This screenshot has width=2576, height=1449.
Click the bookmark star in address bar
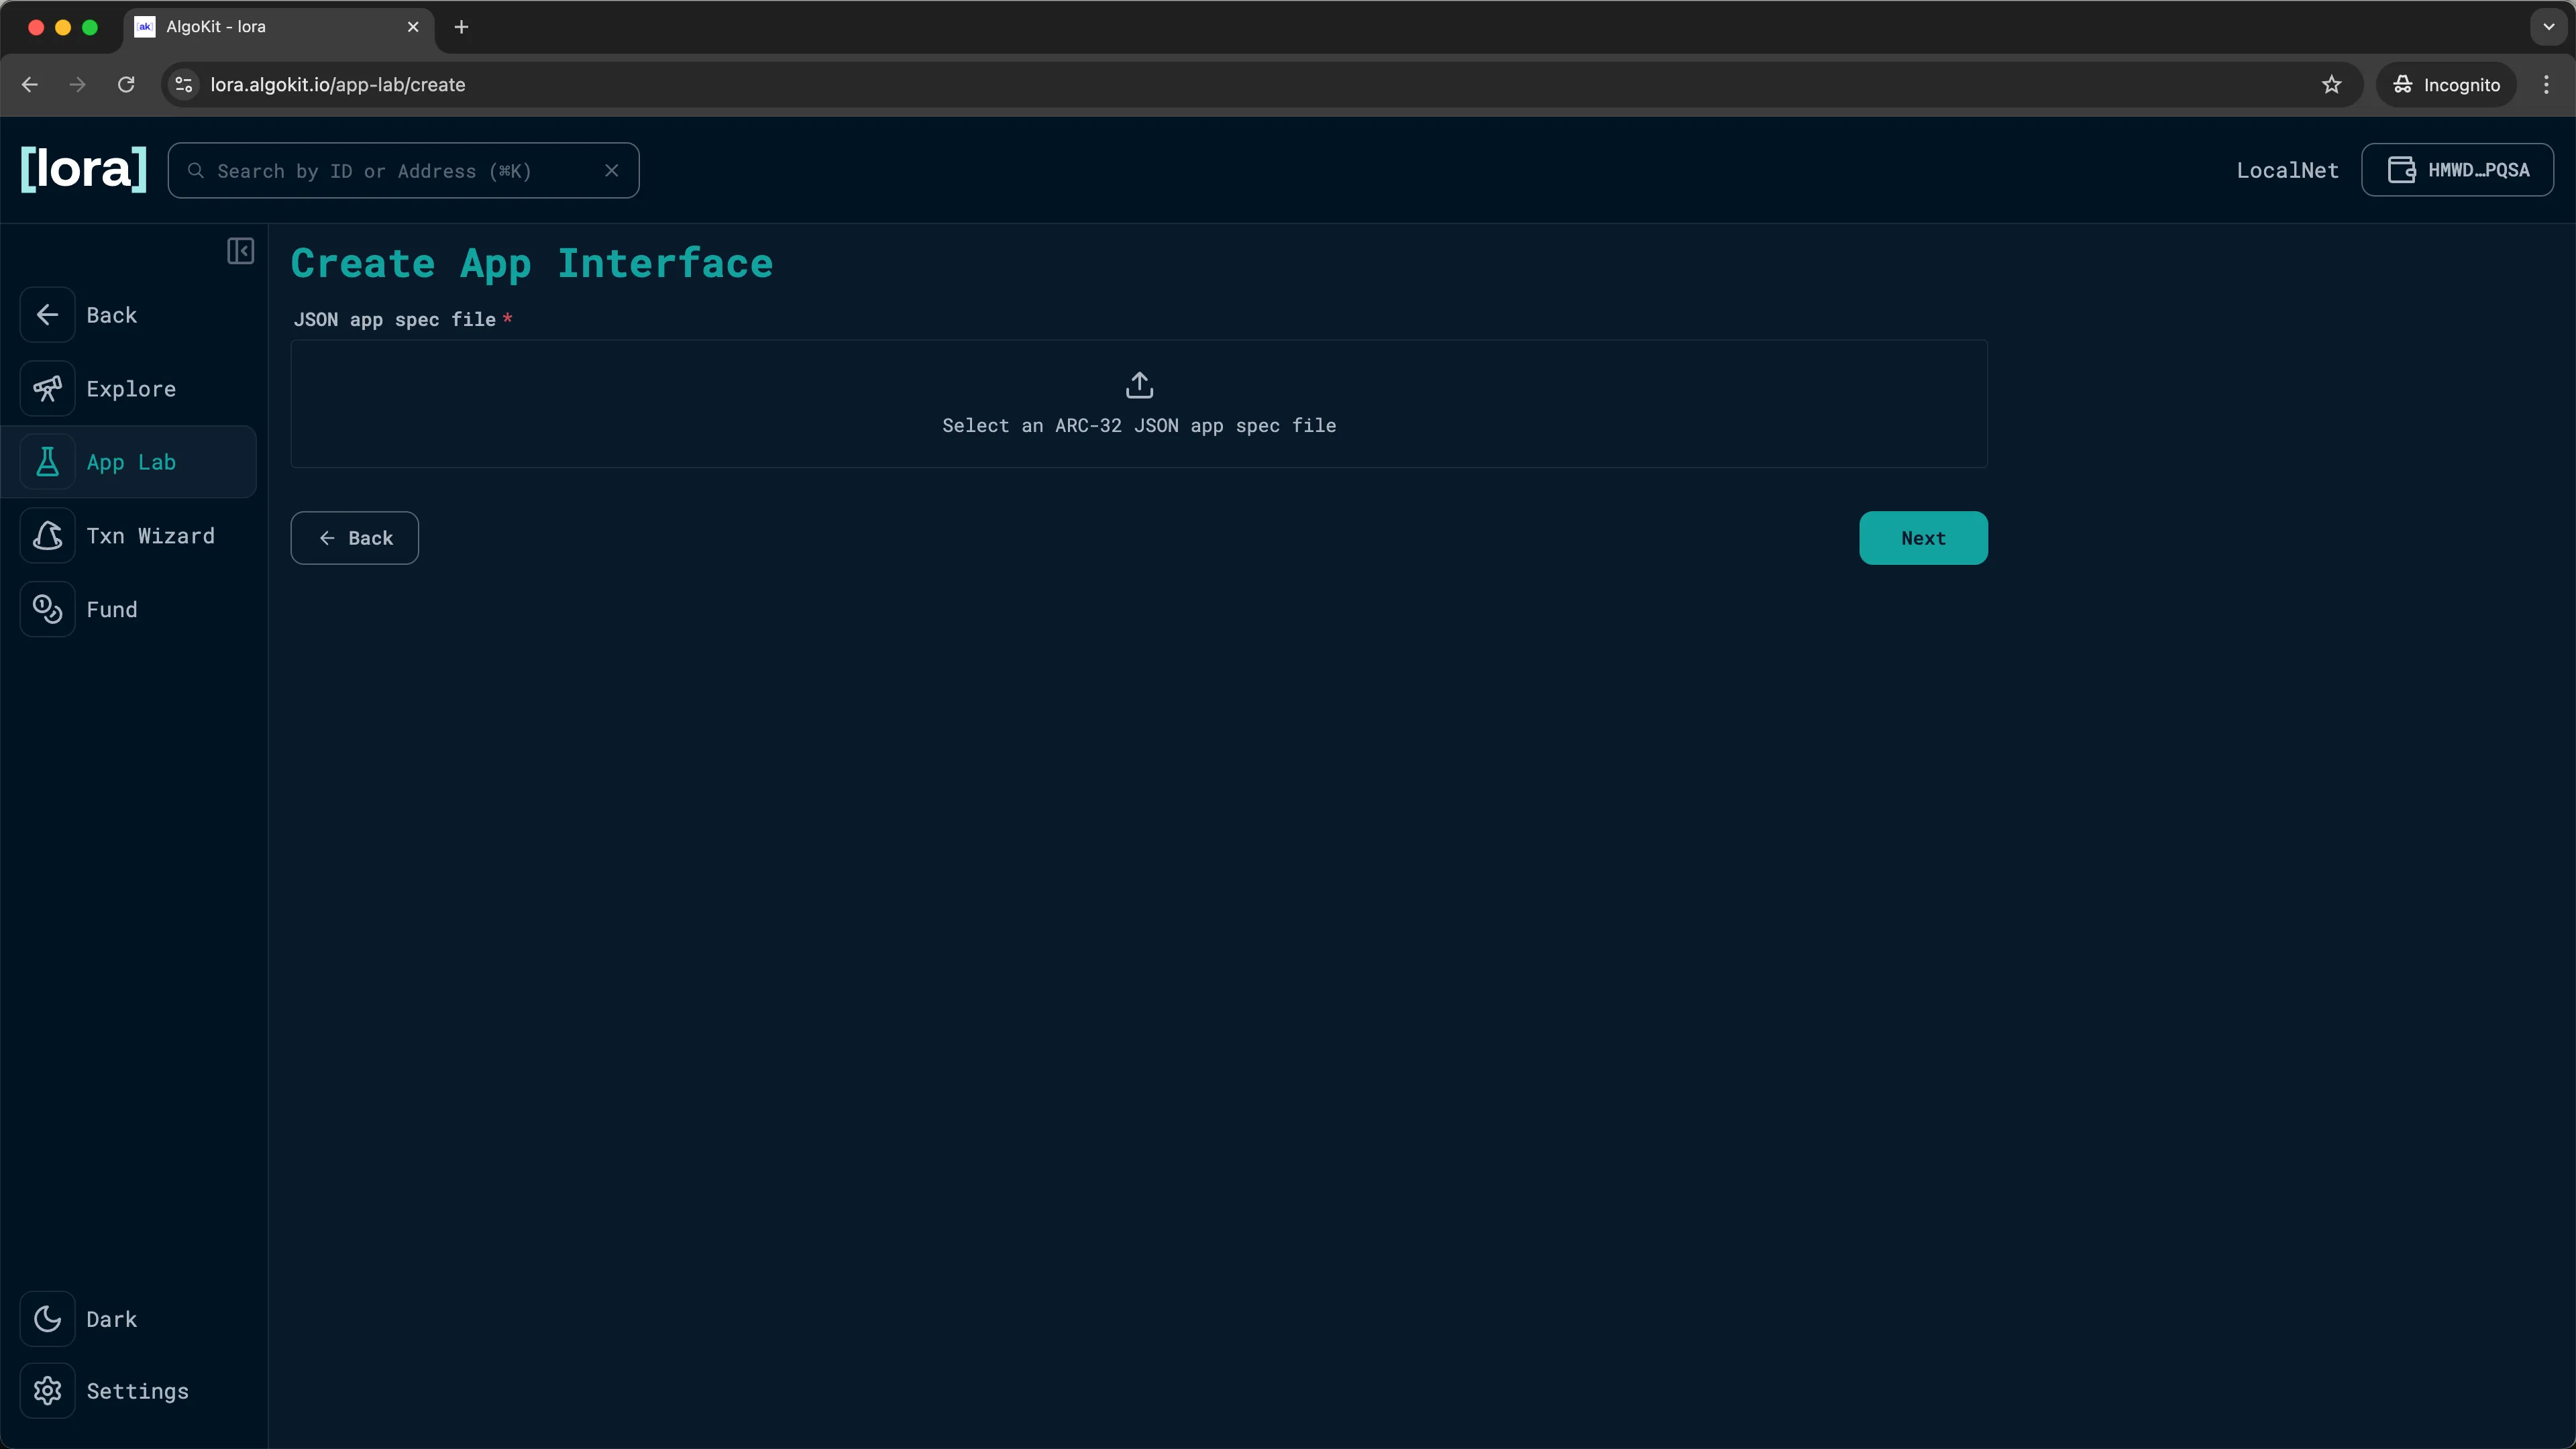tap(2332, 84)
